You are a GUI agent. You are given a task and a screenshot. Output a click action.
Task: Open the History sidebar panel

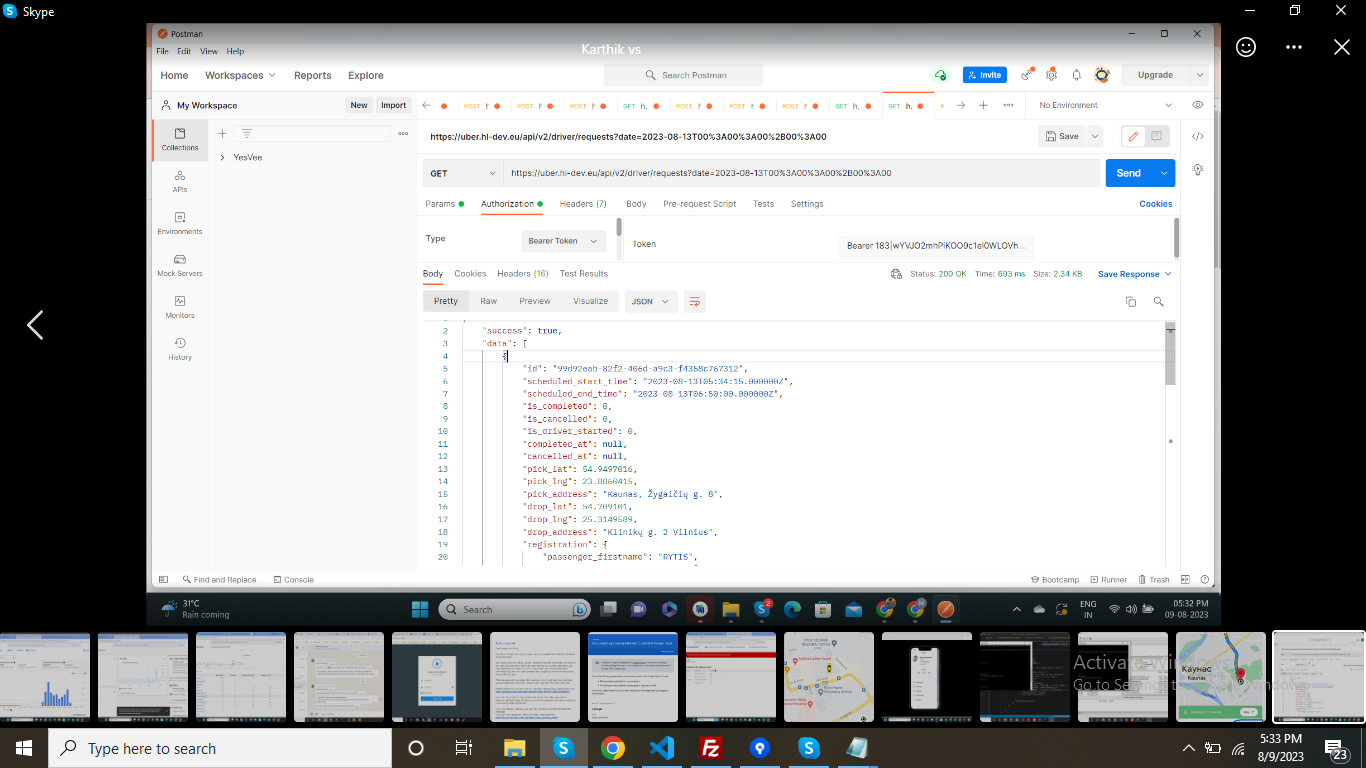click(x=180, y=349)
